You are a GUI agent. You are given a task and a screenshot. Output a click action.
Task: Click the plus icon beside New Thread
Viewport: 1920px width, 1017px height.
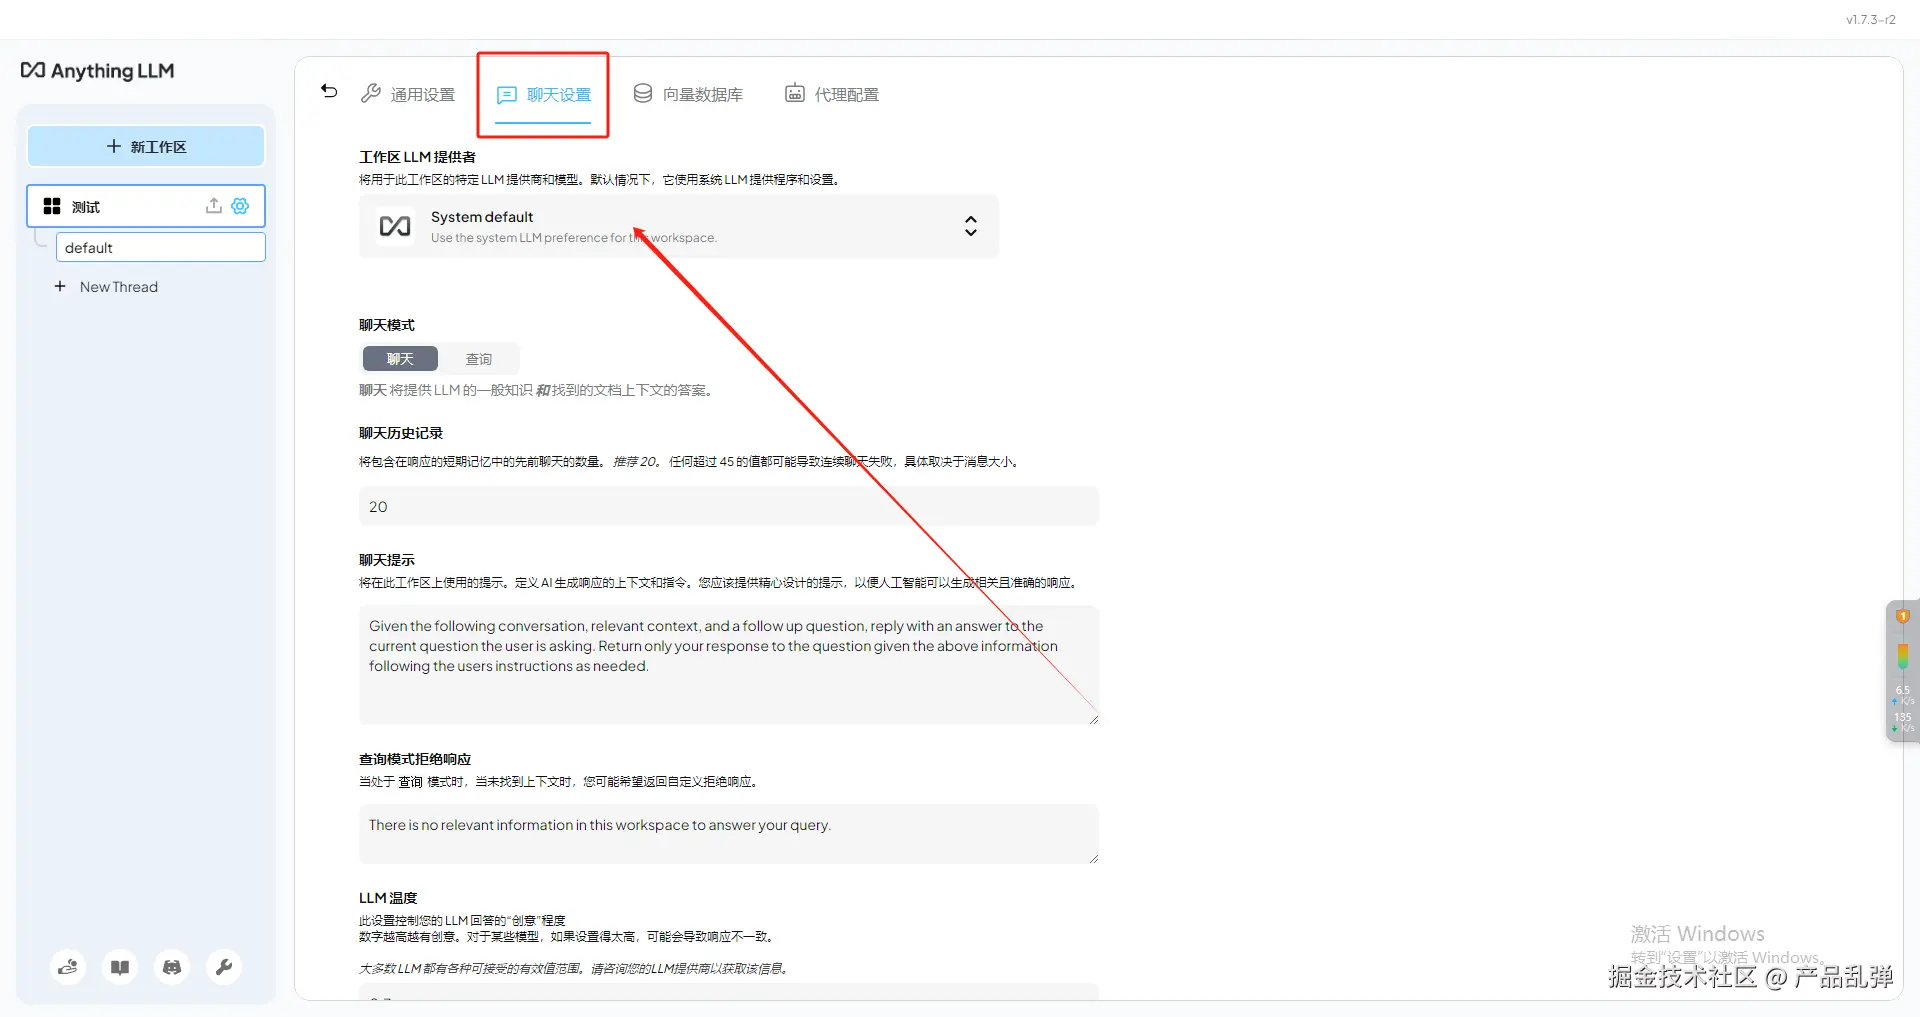pyautogui.click(x=60, y=286)
